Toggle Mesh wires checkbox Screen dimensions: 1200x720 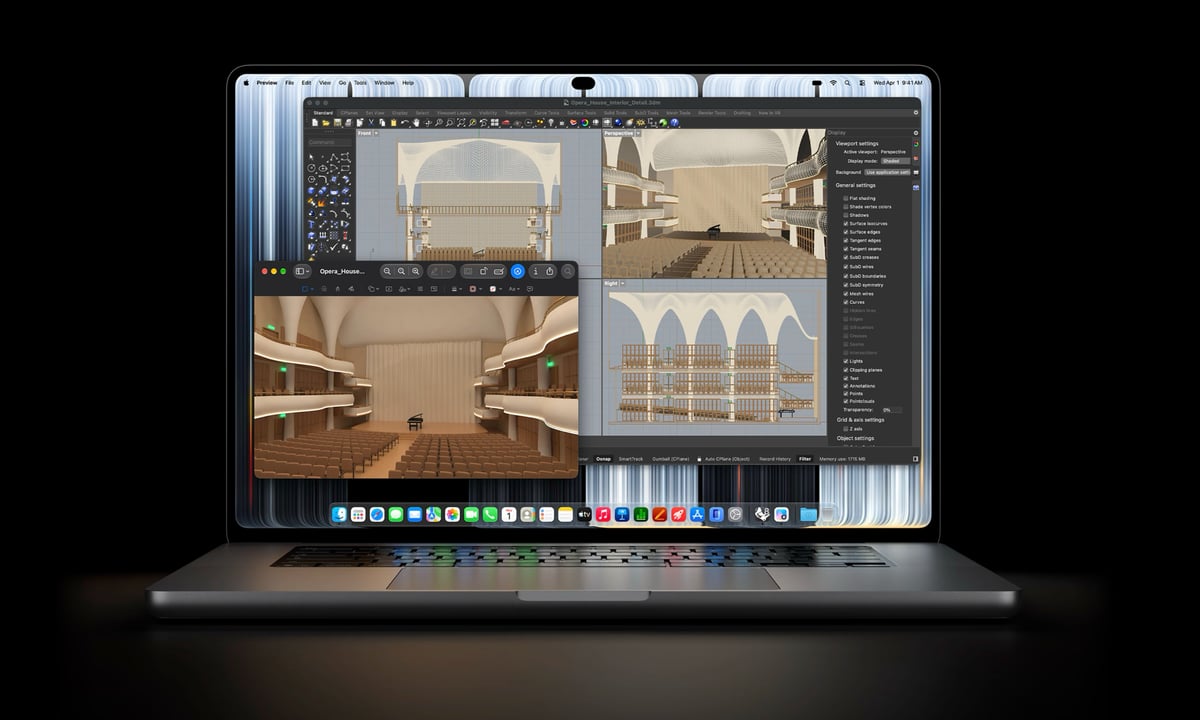(x=846, y=293)
